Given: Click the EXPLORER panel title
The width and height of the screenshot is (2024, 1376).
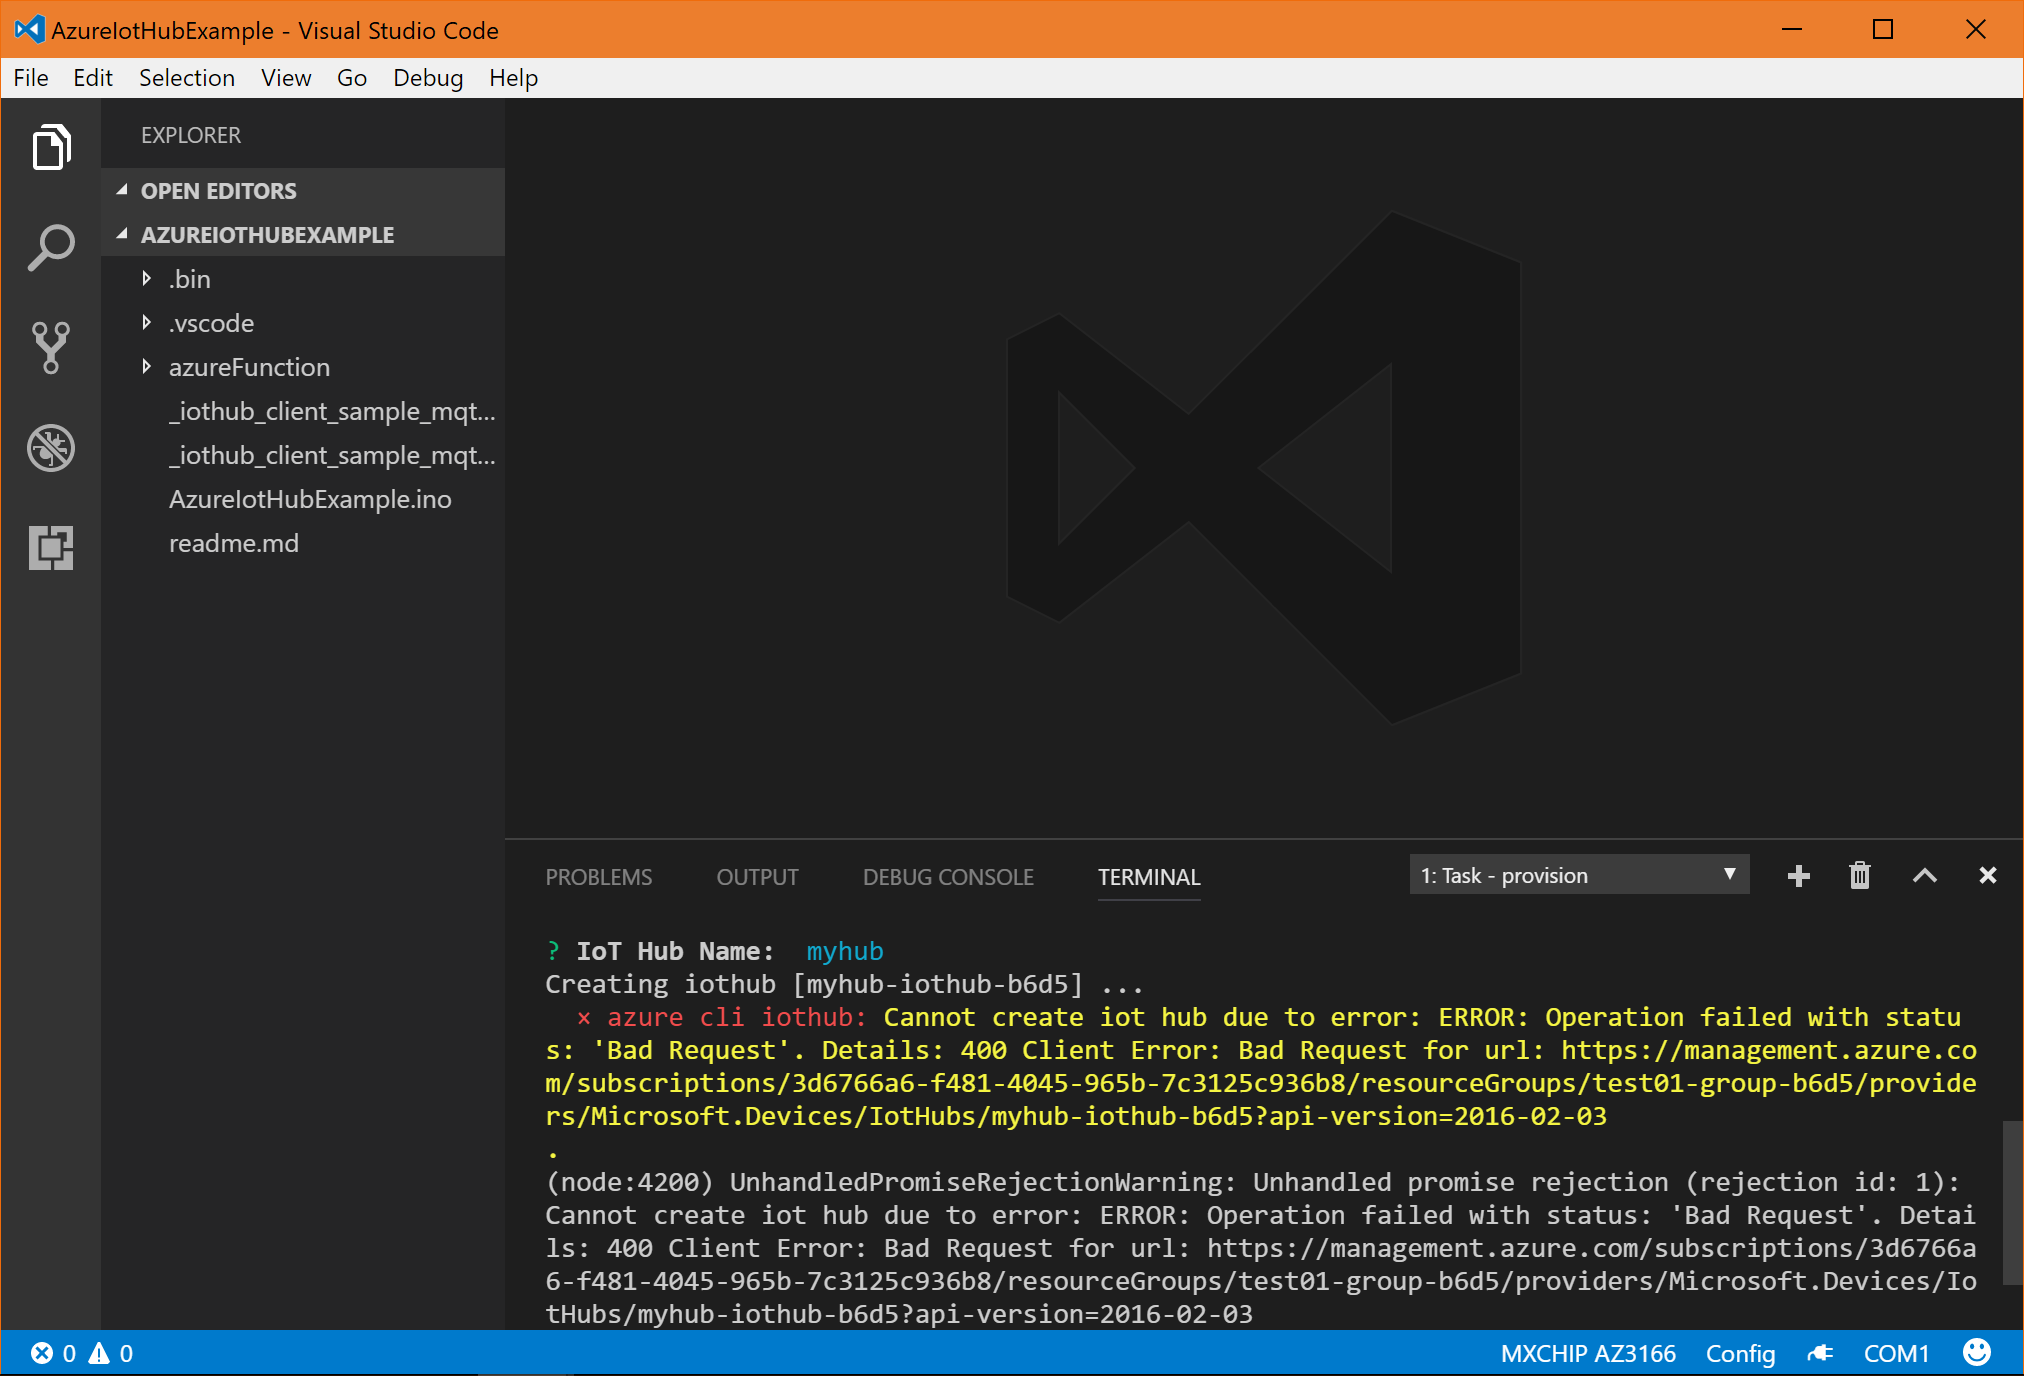Looking at the screenshot, I should tap(191, 135).
